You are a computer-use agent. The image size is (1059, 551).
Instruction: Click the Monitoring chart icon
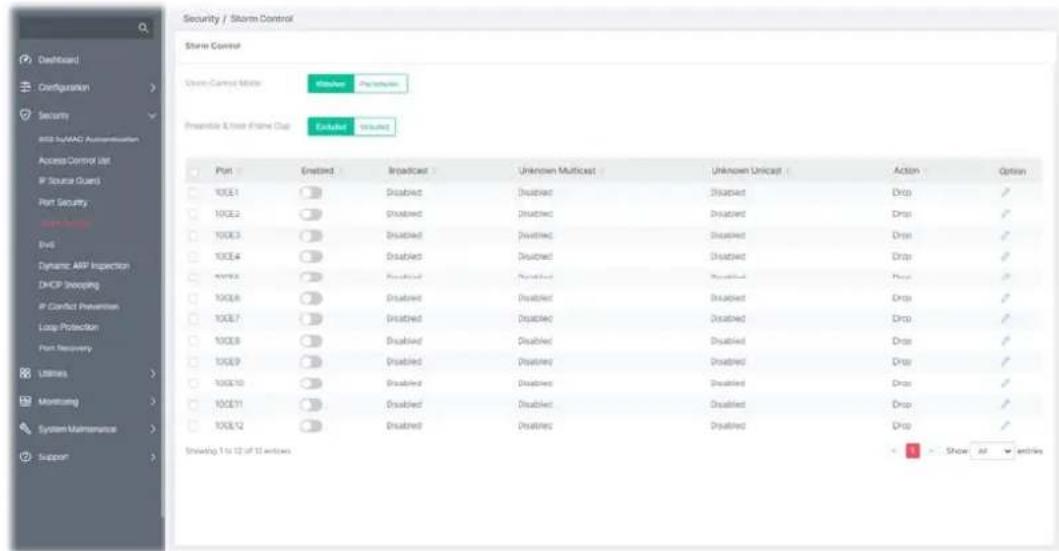click(26, 401)
